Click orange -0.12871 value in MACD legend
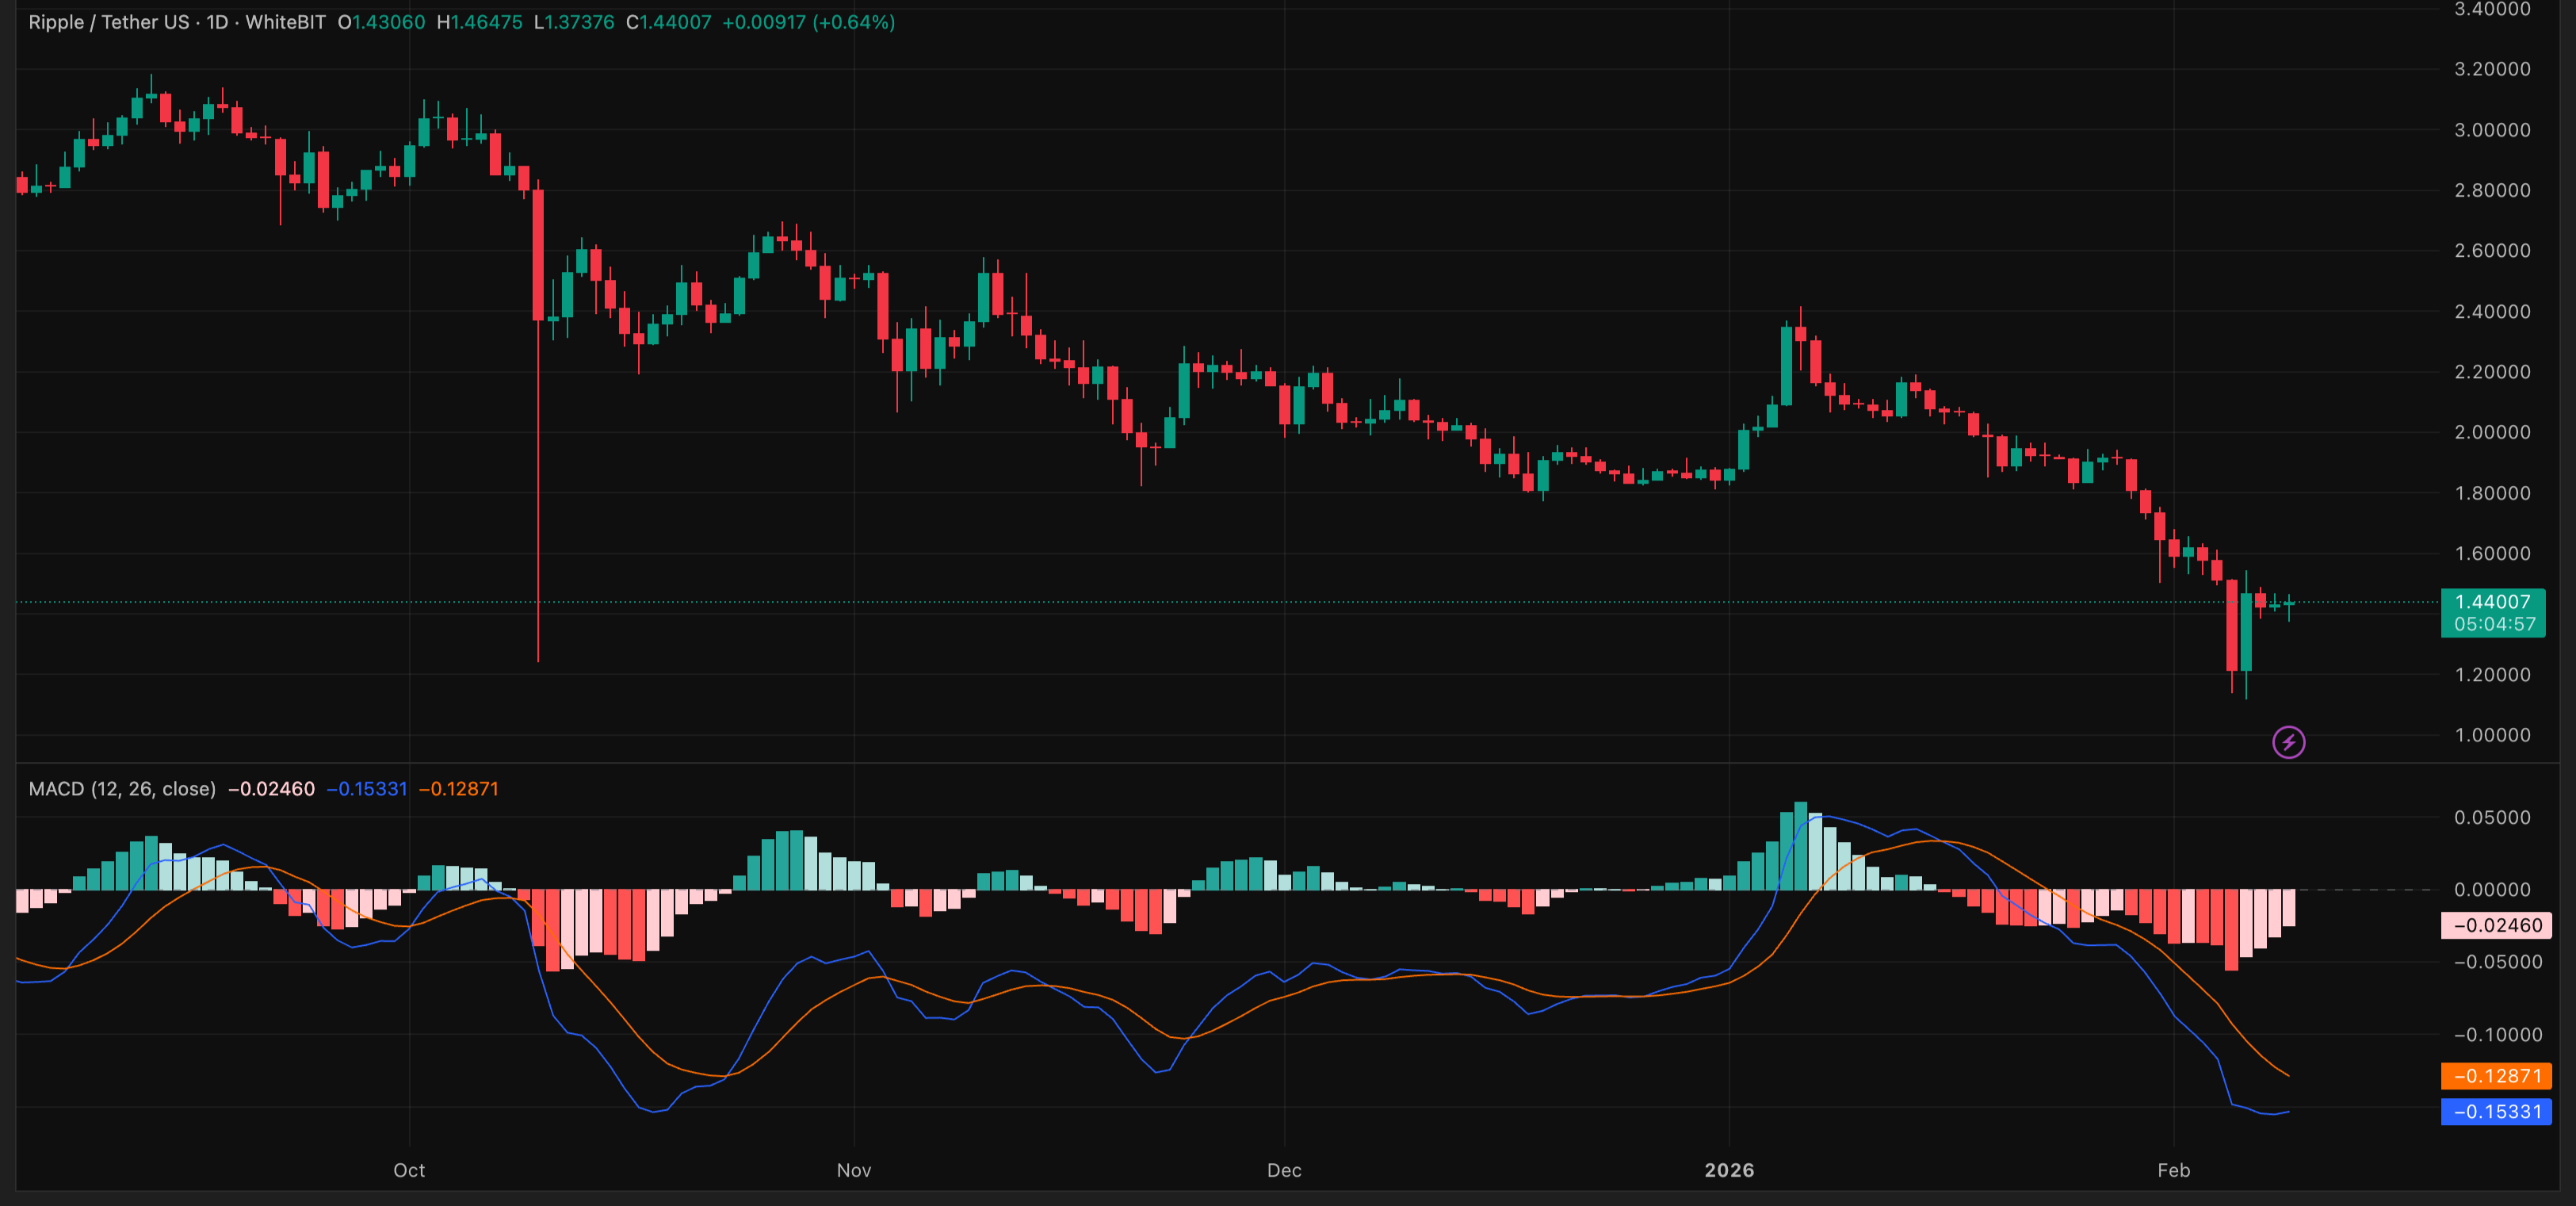 [458, 789]
